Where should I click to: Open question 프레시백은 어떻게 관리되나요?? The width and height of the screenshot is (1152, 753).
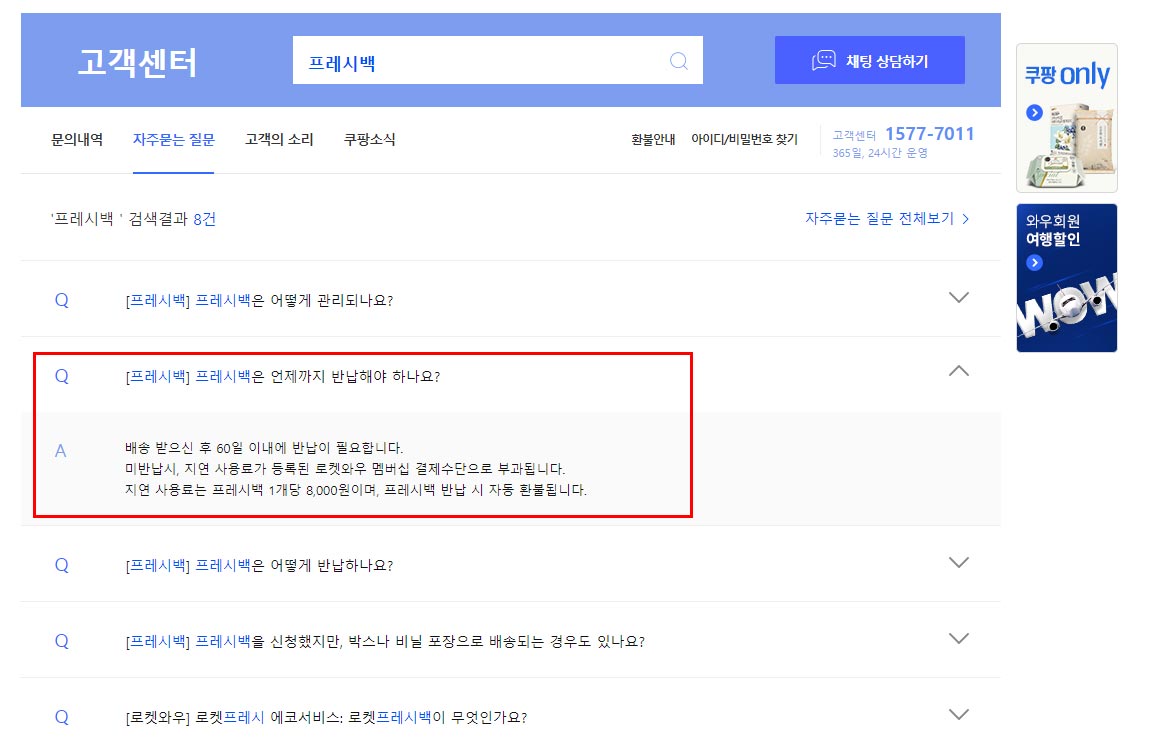click(259, 300)
